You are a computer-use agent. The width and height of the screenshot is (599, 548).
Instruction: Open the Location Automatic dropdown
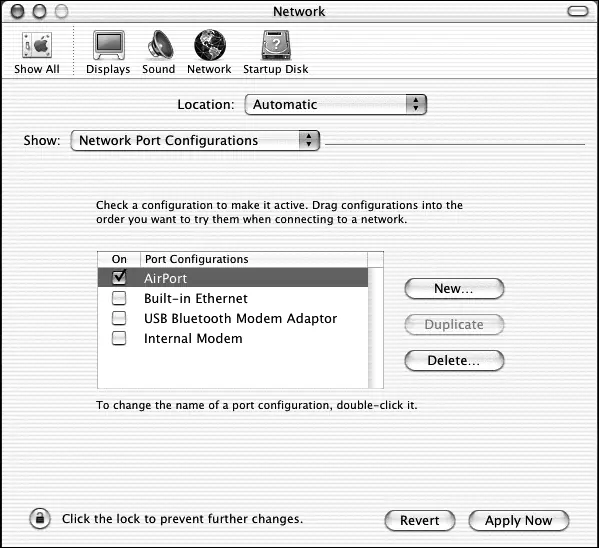[335, 104]
